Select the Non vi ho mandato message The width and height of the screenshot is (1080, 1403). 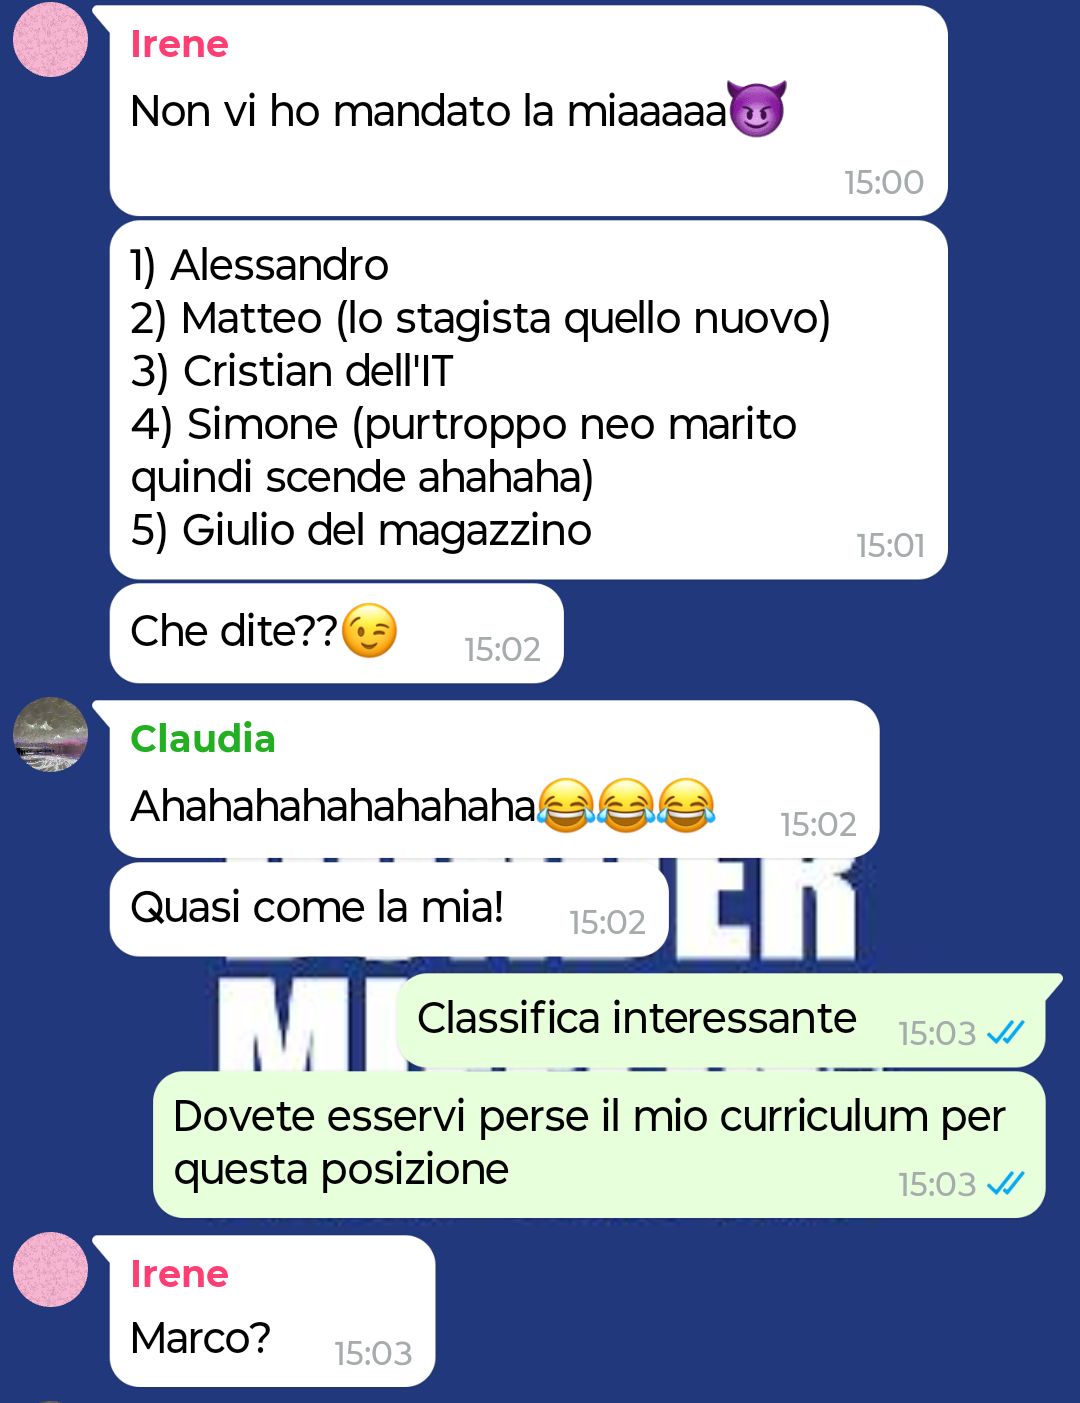tap(528, 111)
